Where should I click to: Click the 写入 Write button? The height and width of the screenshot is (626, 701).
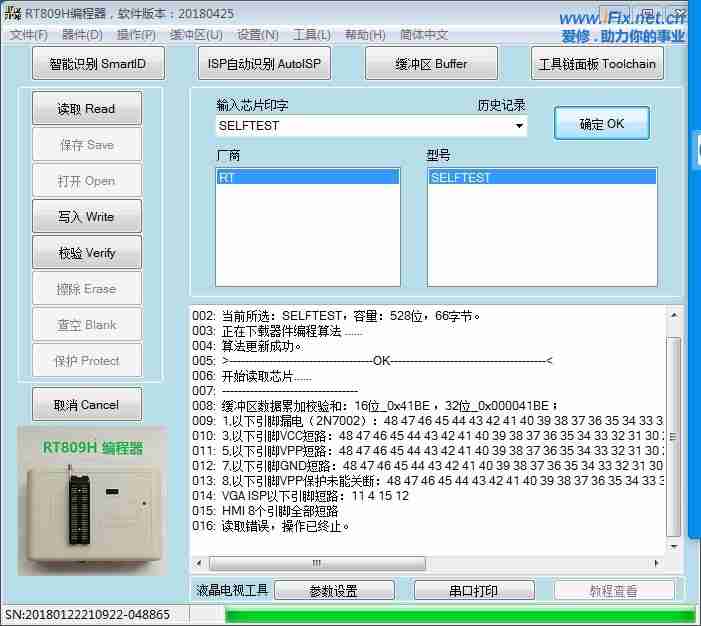[x=87, y=216]
